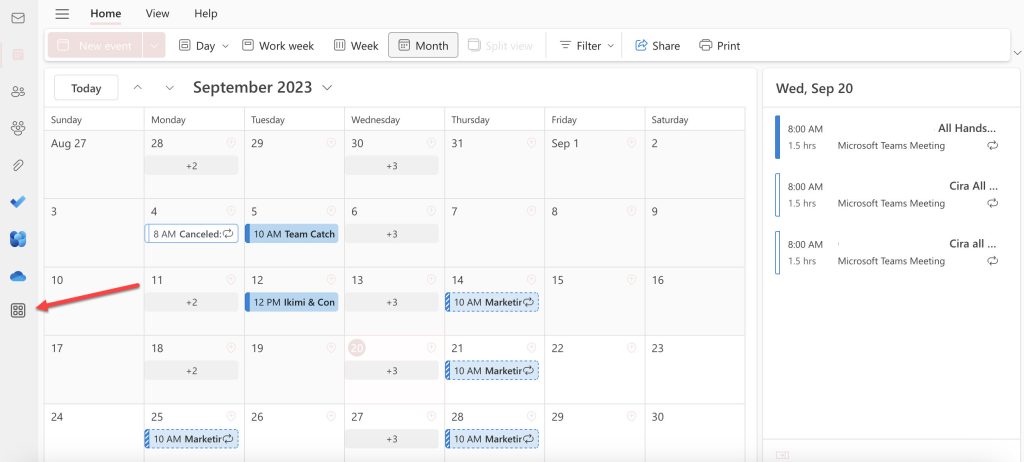Open the People contacts icon
Image resolution: width=1024 pixels, height=462 pixels.
18,91
